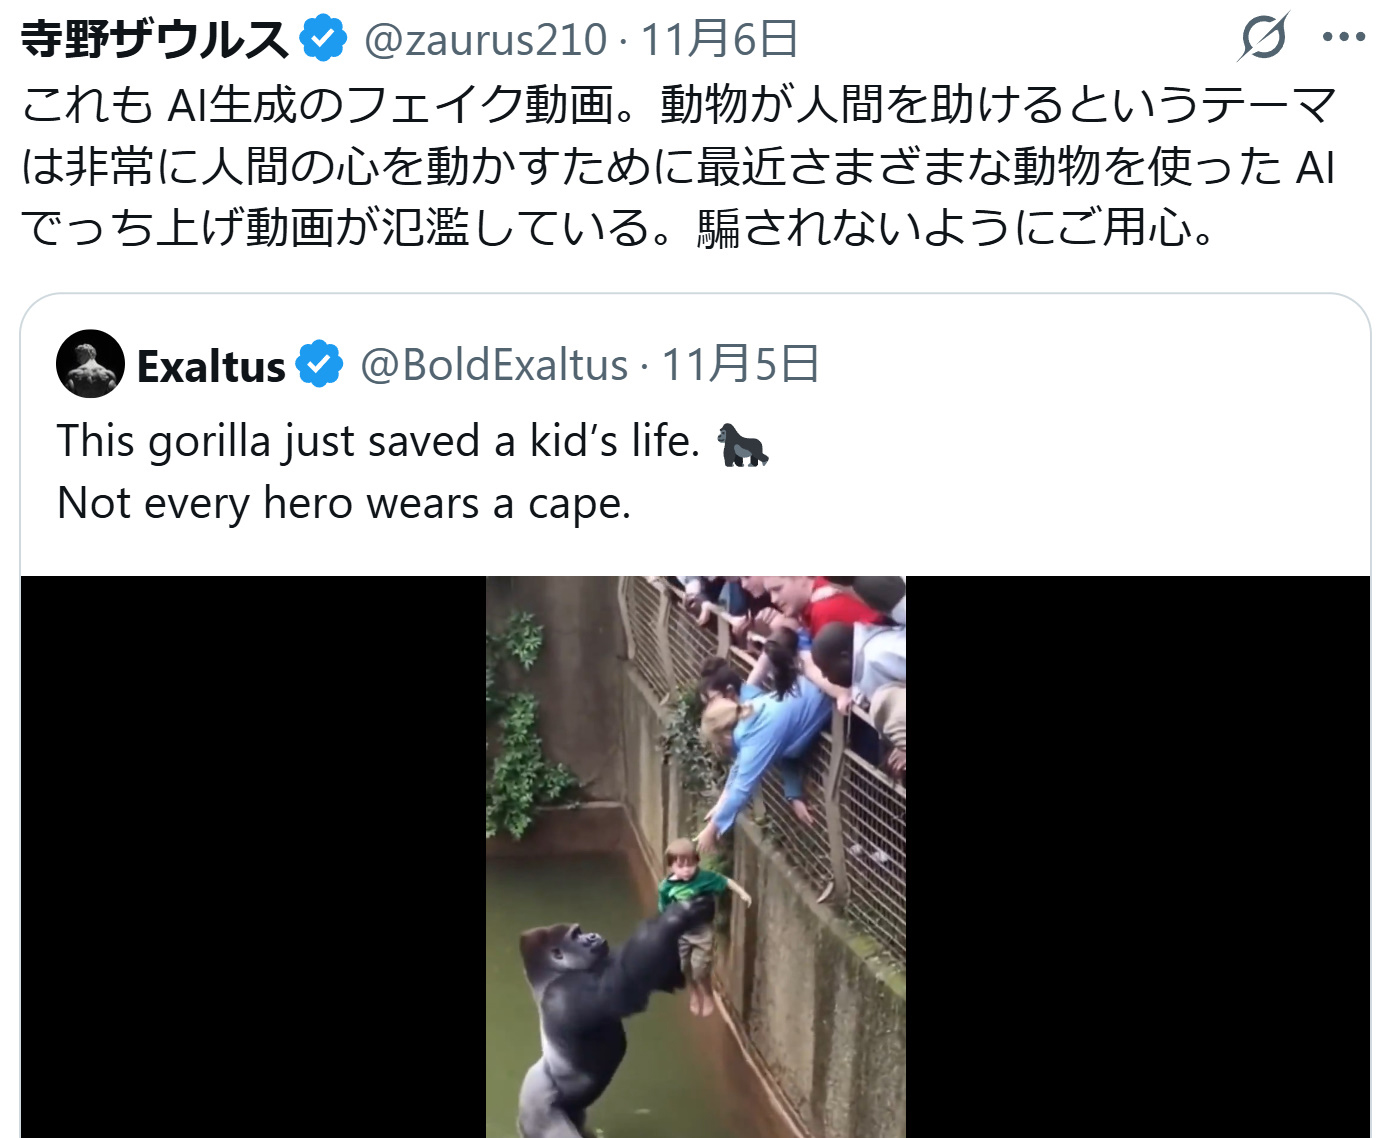Open the Exaltus display name
1395x1138 pixels.
point(211,366)
